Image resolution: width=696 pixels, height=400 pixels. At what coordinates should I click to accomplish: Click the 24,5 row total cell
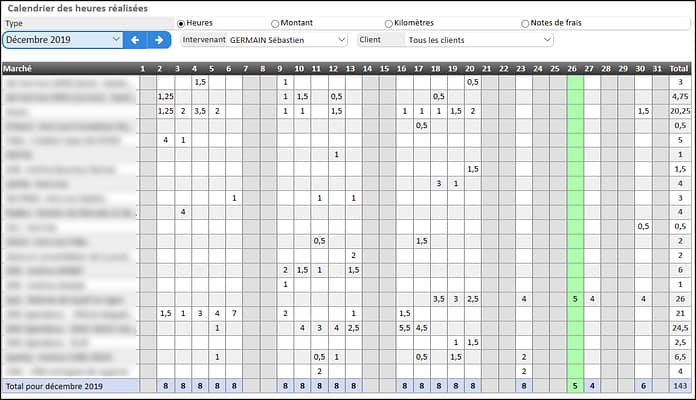pos(679,327)
